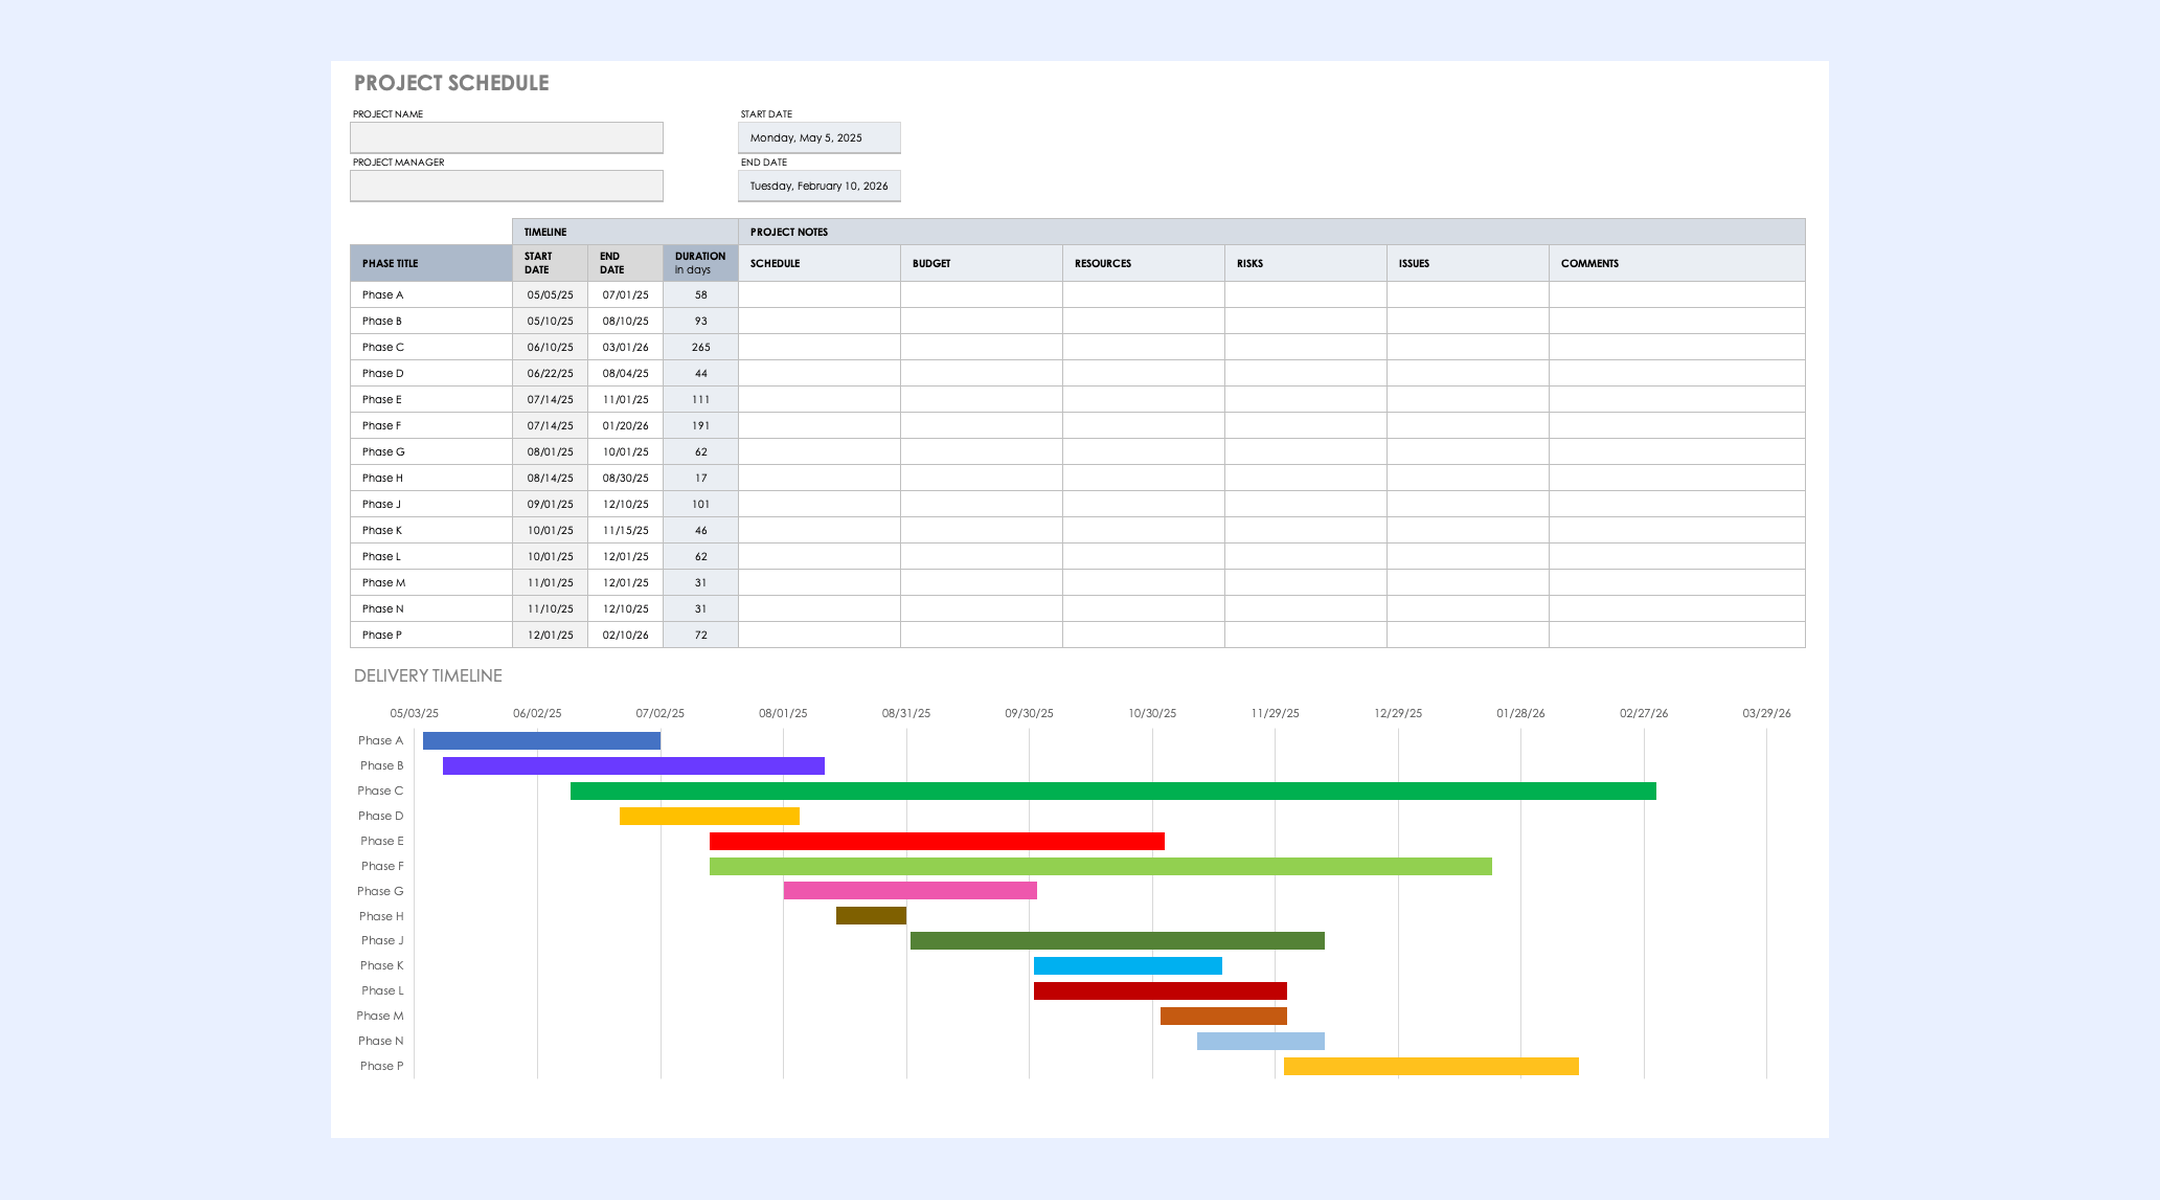Select the SCHEDULE column header
This screenshot has width=2160, height=1200.
[x=819, y=263]
